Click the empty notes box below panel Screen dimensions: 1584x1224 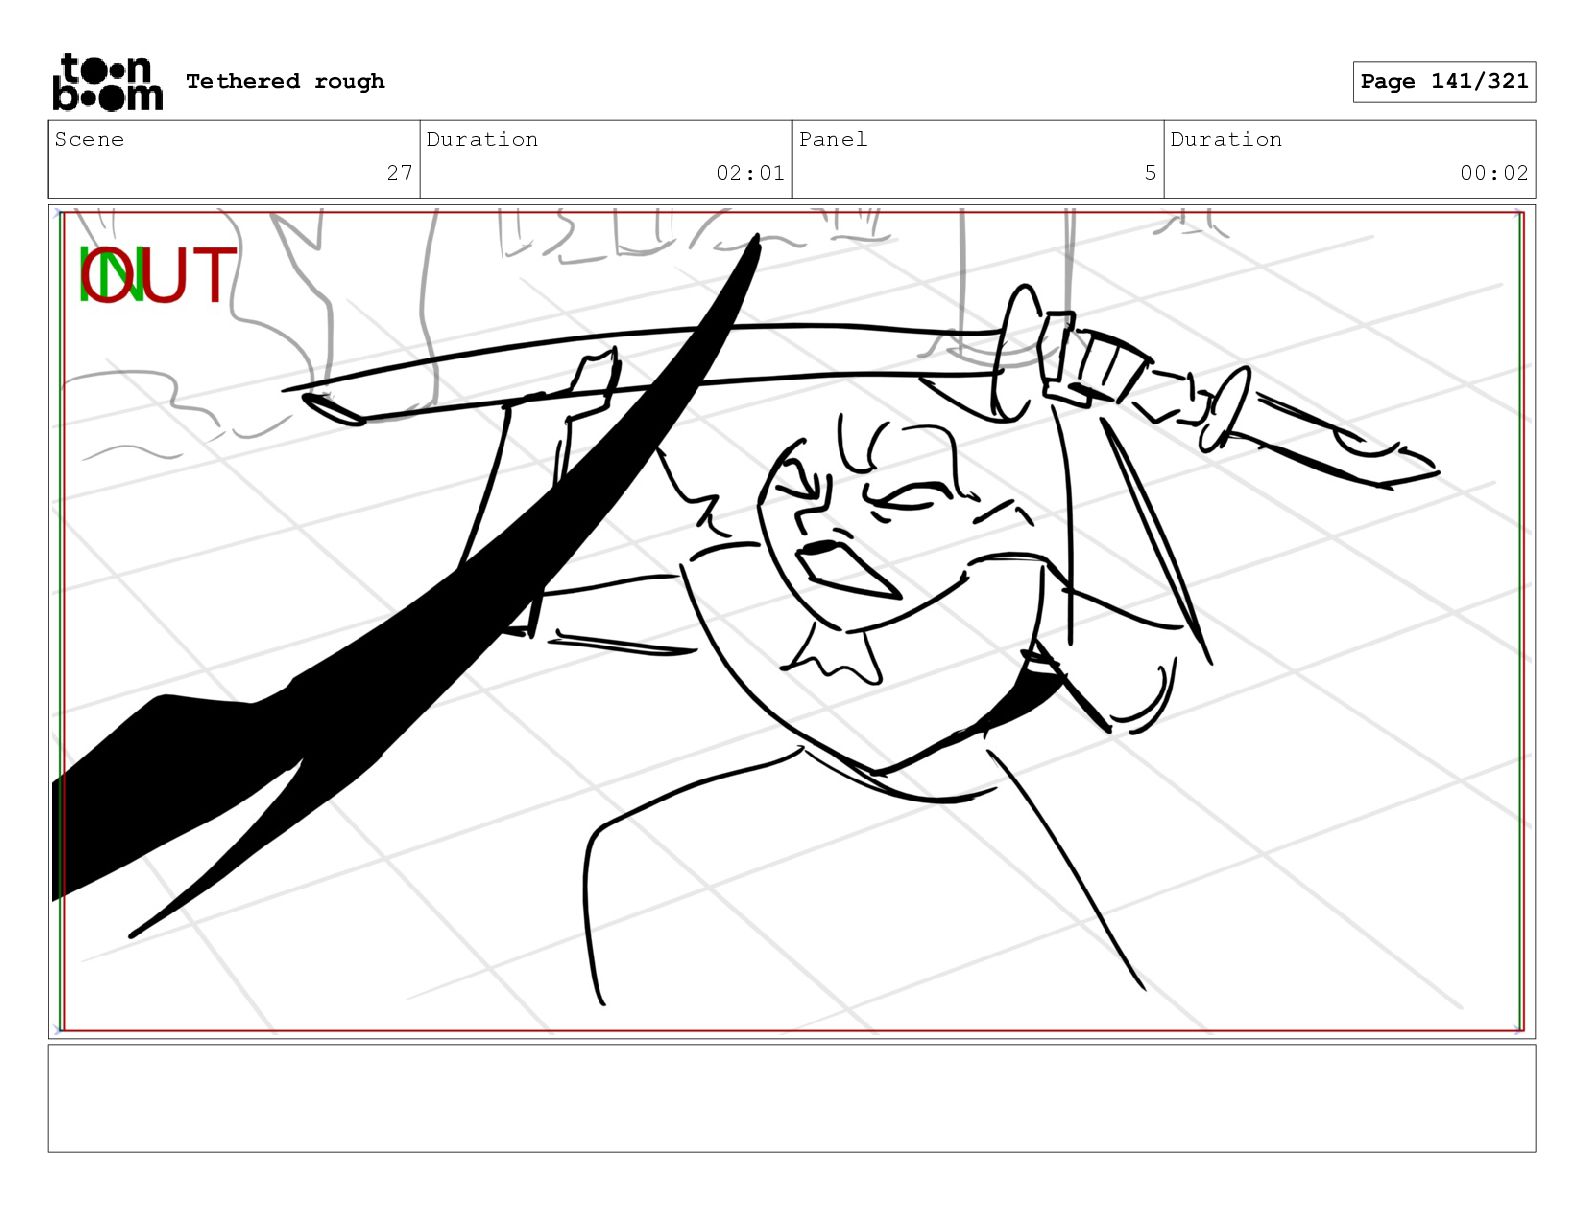tap(792, 1098)
